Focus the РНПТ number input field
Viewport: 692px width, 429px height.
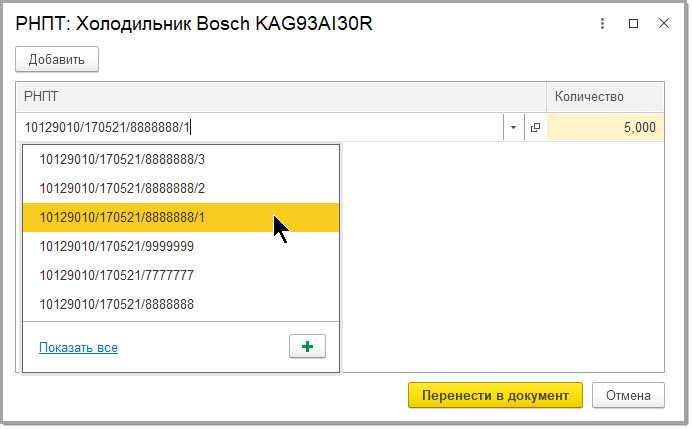click(x=260, y=128)
